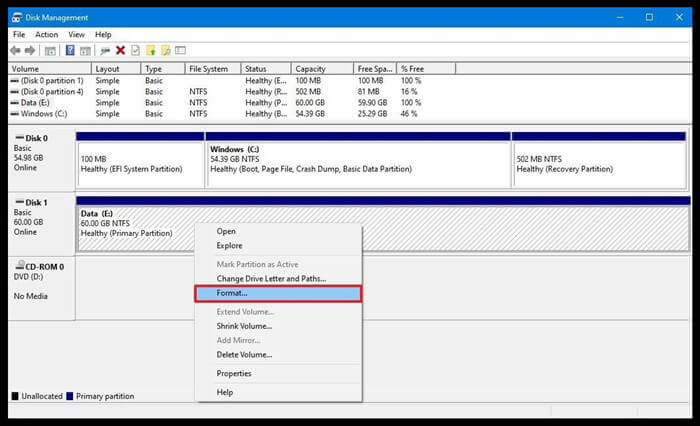Open the Action menu
The height and width of the screenshot is (426, 700).
[x=46, y=34]
